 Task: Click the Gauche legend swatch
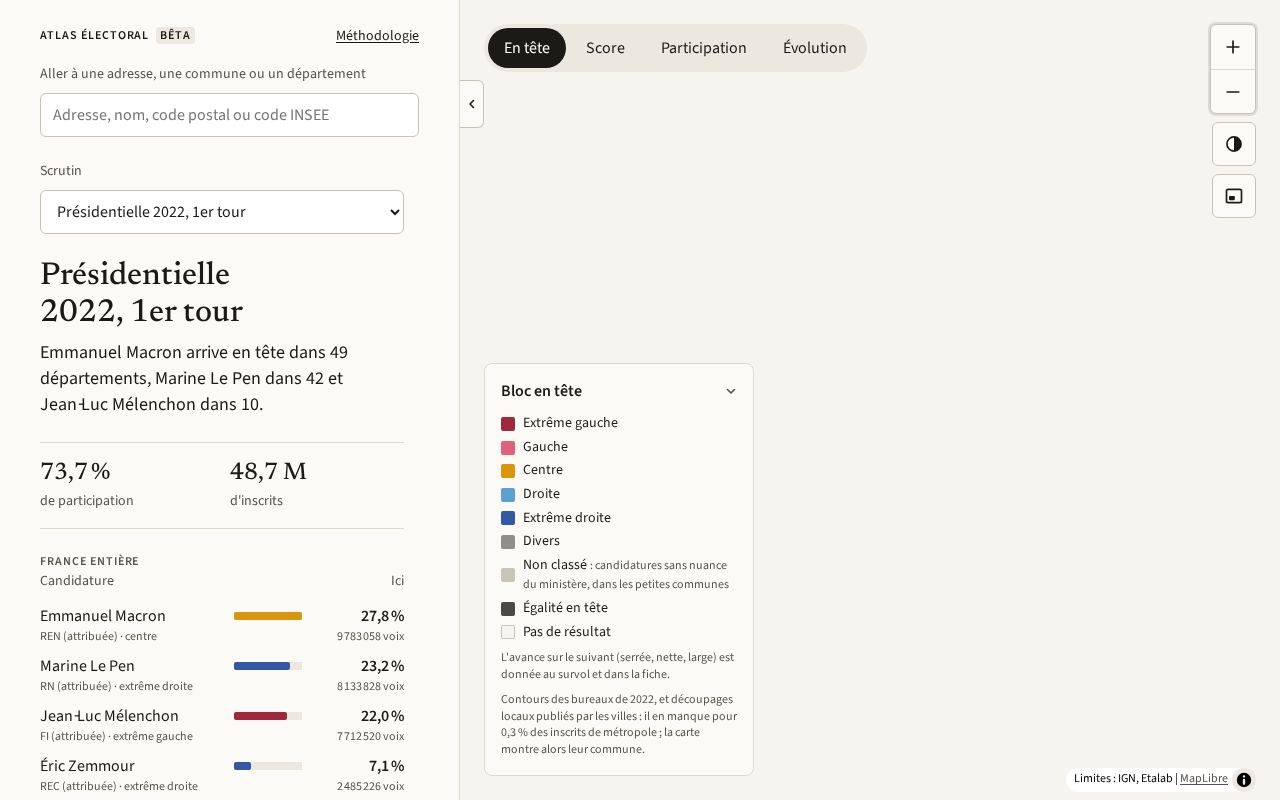point(508,448)
